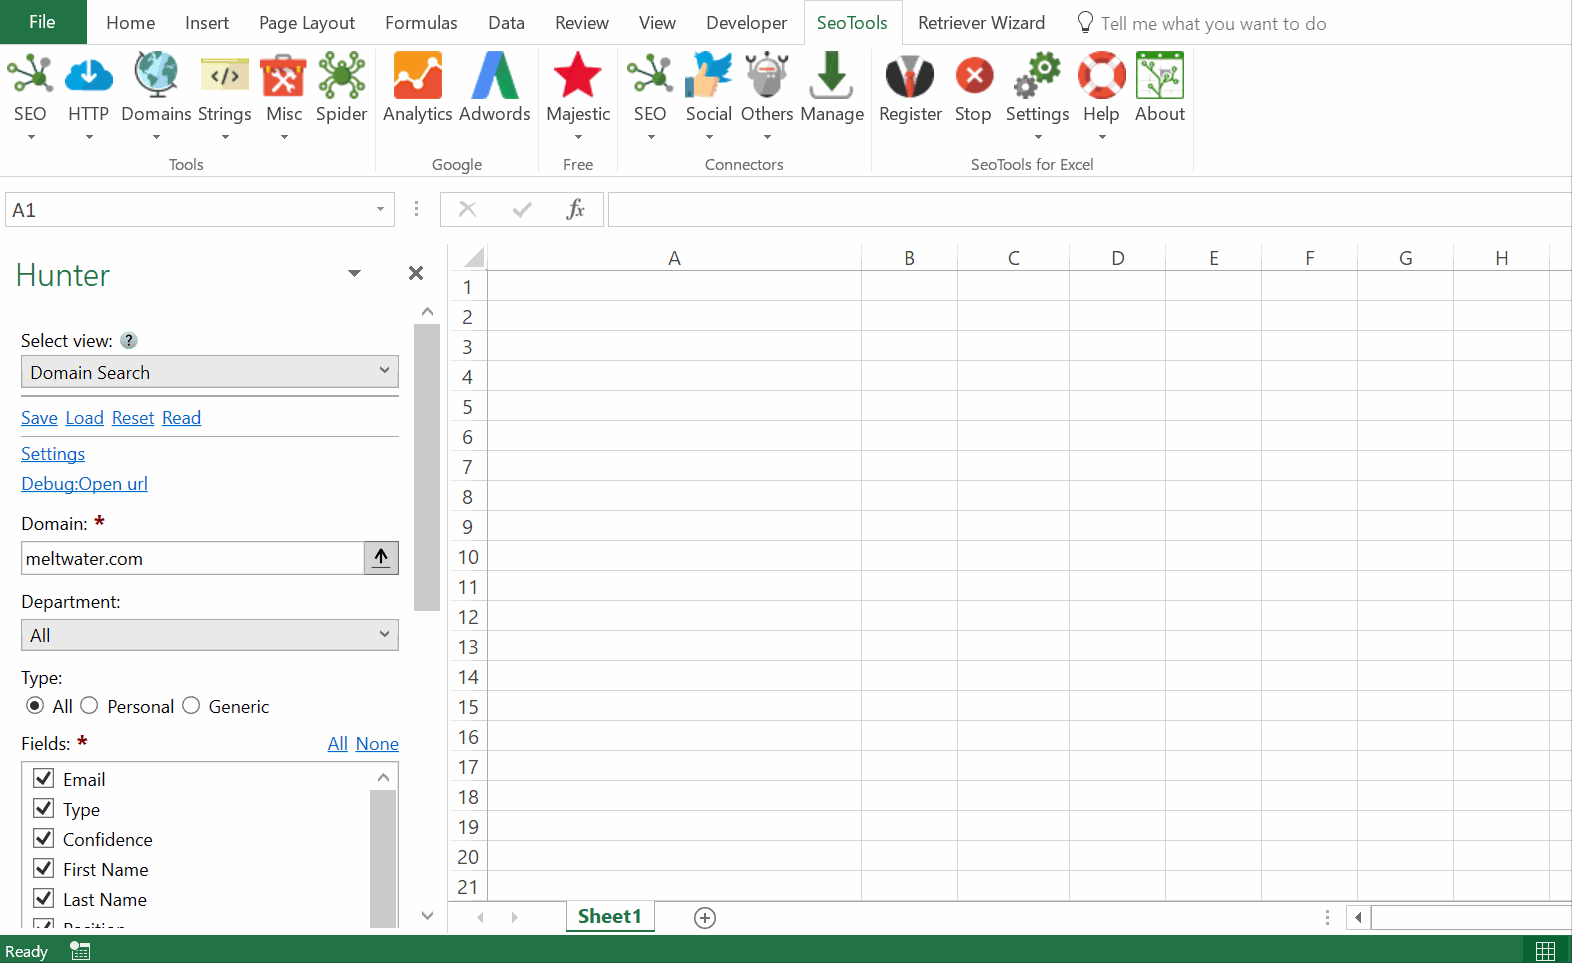Click the Load link in Hunter pane
The image size is (1572, 963).
85,418
